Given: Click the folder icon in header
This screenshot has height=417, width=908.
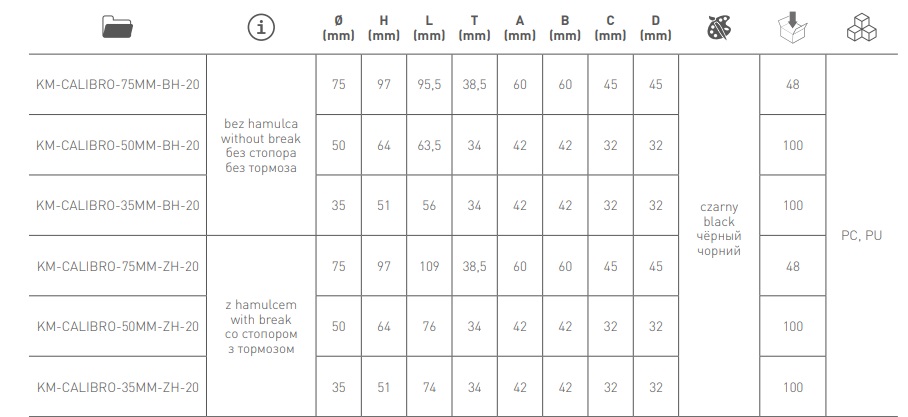Looking at the screenshot, I should pyautogui.click(x=117, y=27).
